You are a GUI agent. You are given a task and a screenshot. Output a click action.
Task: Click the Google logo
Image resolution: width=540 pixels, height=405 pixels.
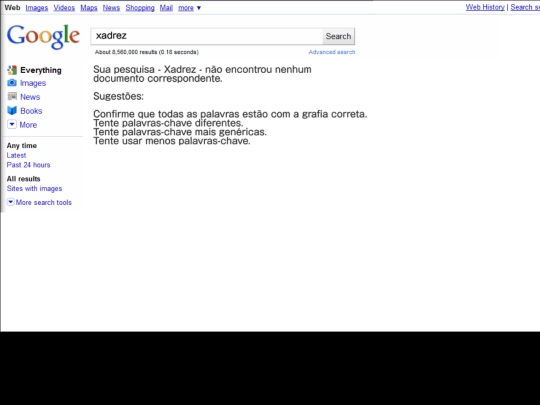43,36
